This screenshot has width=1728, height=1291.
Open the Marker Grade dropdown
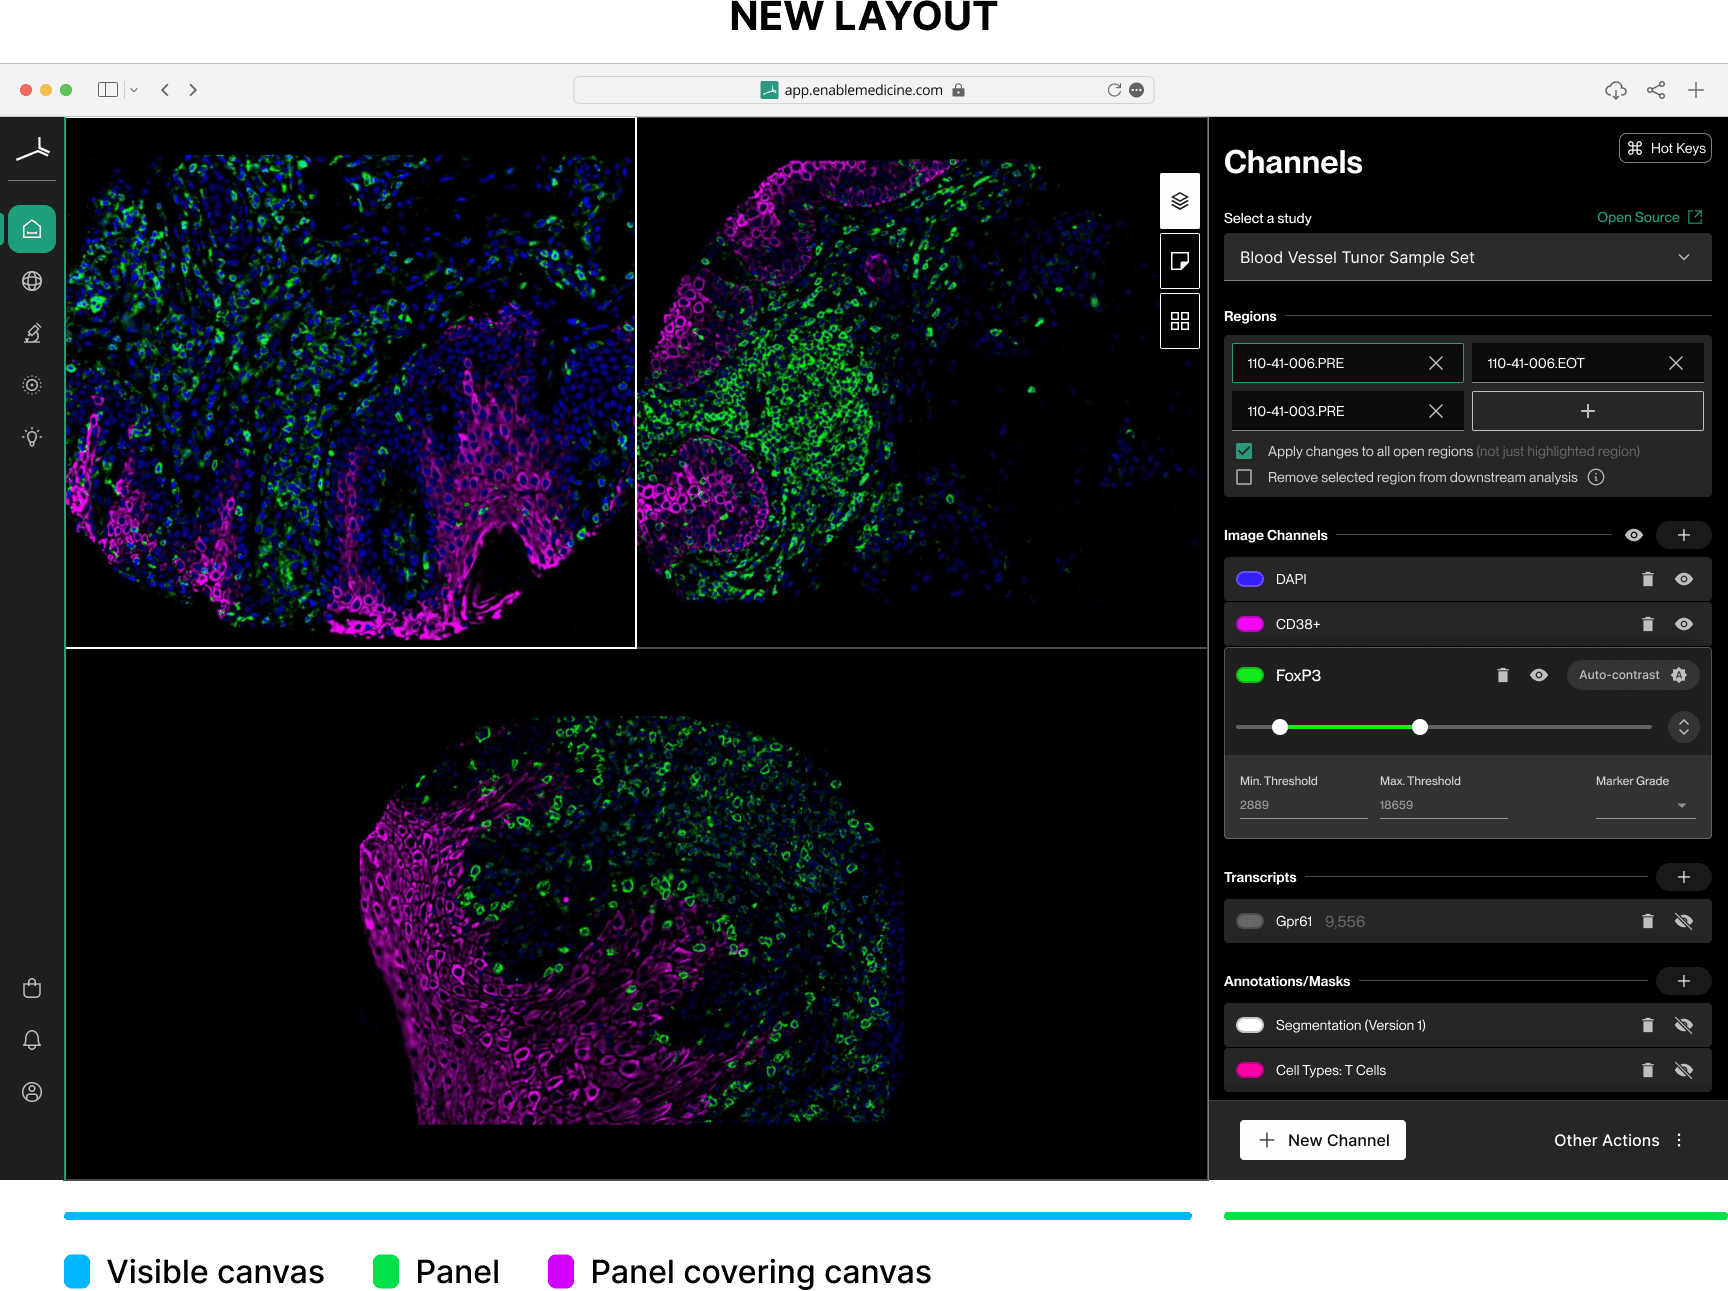(x=1646, y=805)
